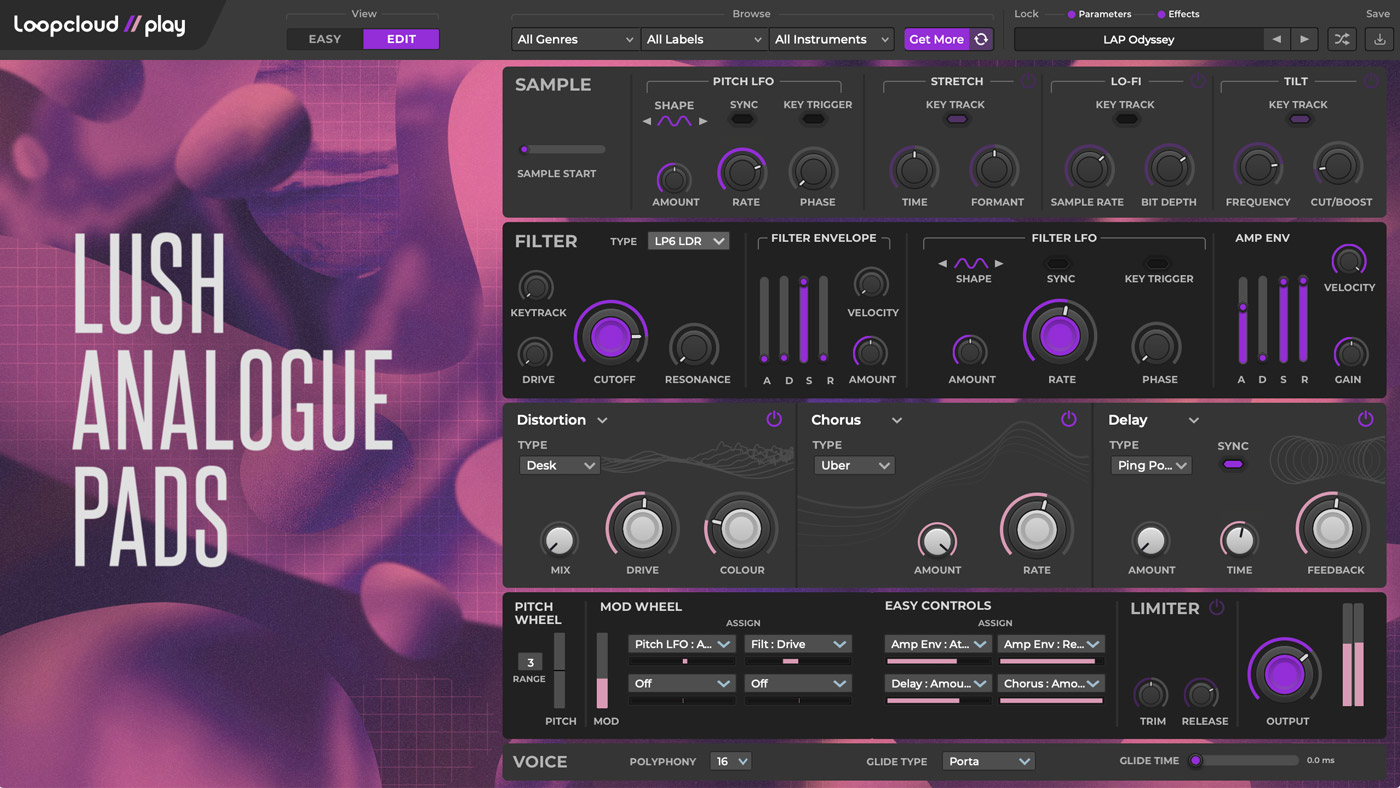Open the All Genres dropdown
The width and height of the screenshot is (1400, 788).
[575, 39]
